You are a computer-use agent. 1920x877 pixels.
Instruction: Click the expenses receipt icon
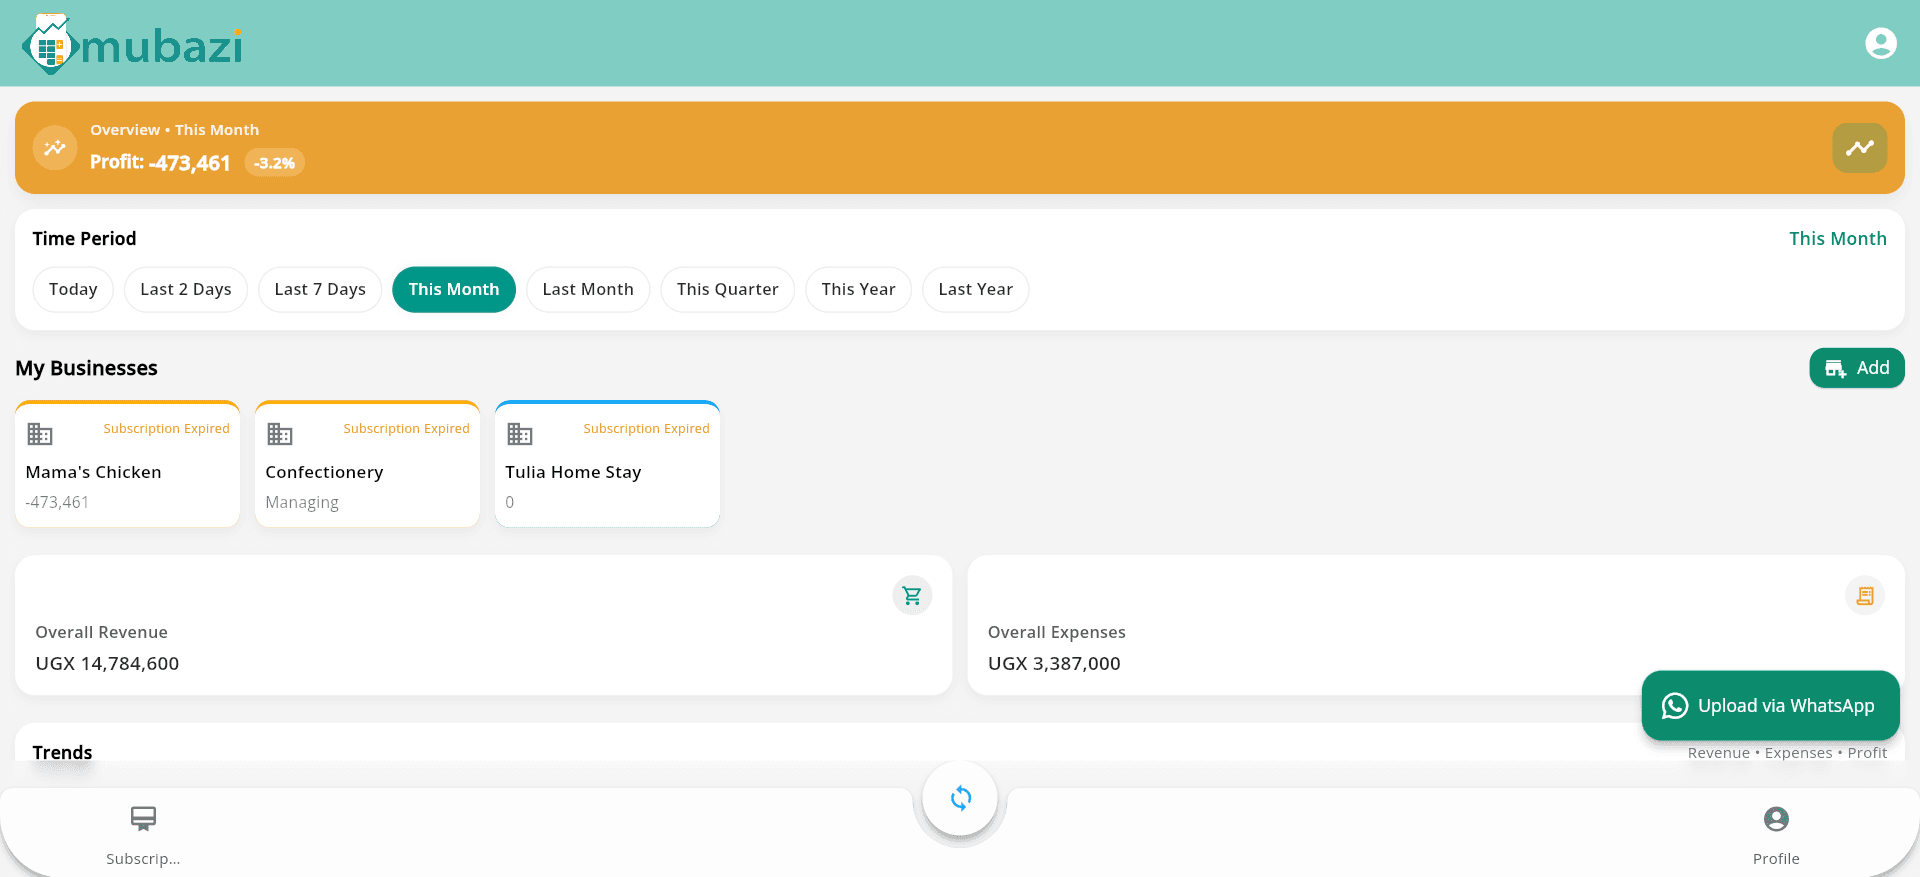[1865, 596]
